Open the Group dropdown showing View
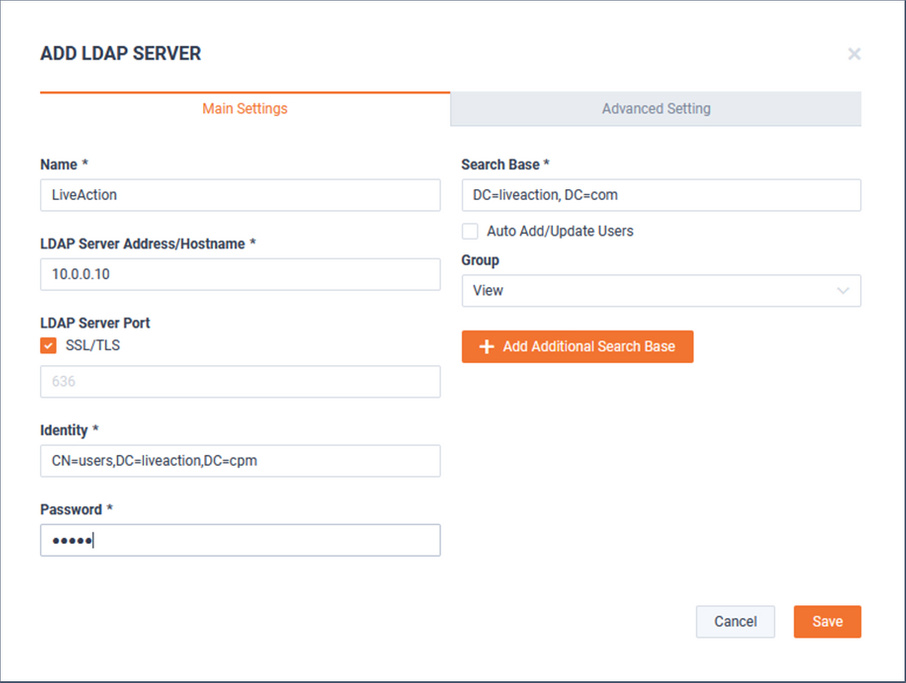The image size is (906, 683). 661,291
